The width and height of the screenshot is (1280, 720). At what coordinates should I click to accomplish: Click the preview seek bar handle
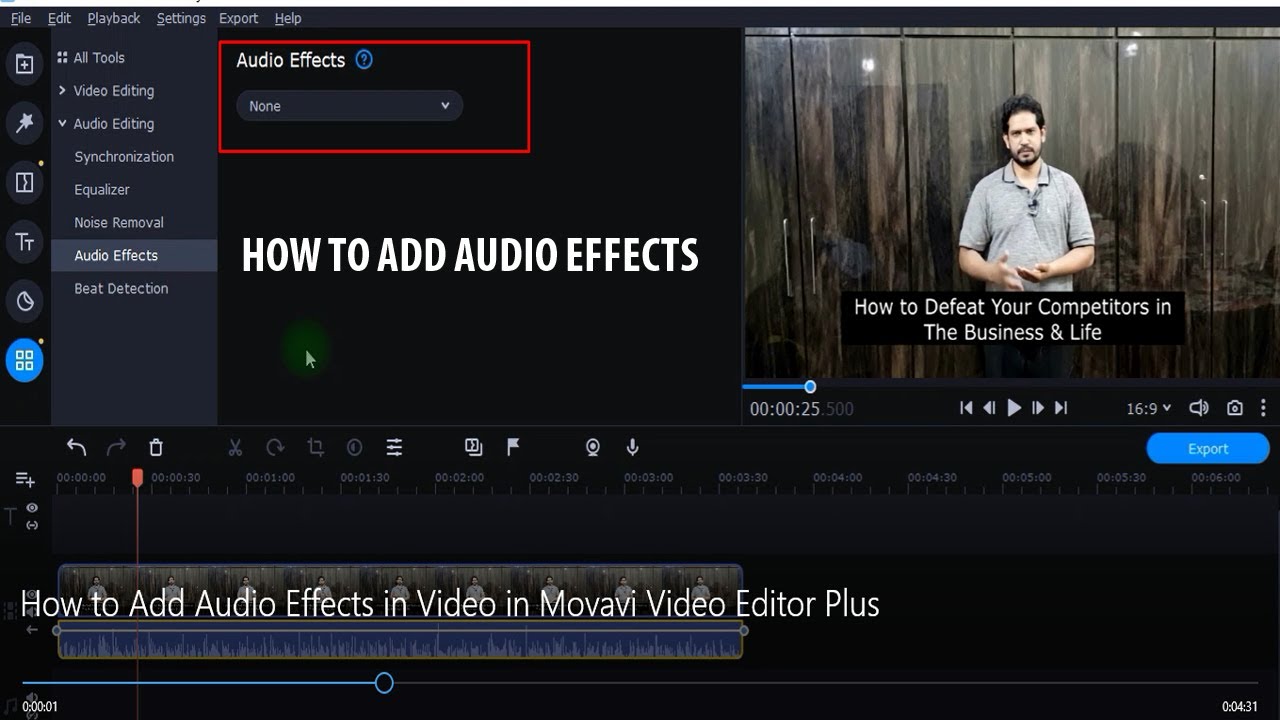pyautogui.click(x=810, y=387)
